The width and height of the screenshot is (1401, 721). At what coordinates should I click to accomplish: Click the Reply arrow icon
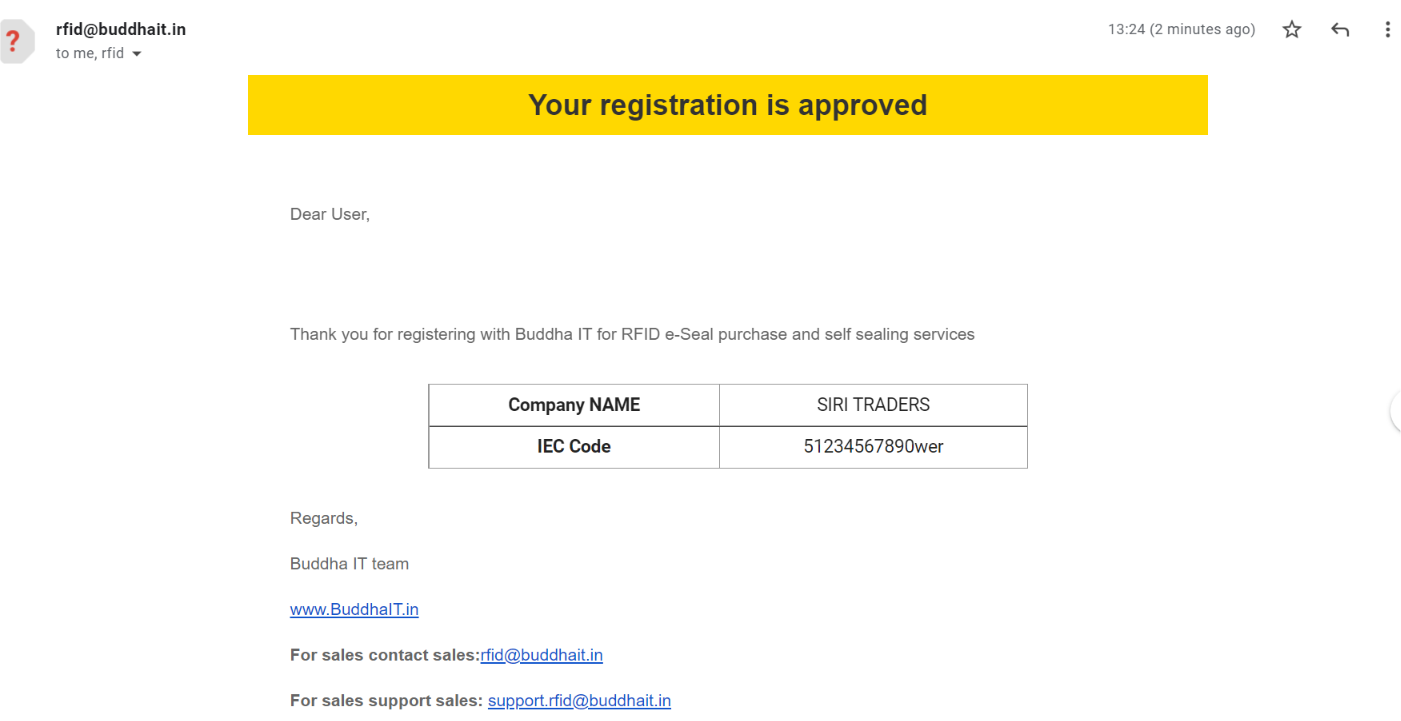(1340, 30)
